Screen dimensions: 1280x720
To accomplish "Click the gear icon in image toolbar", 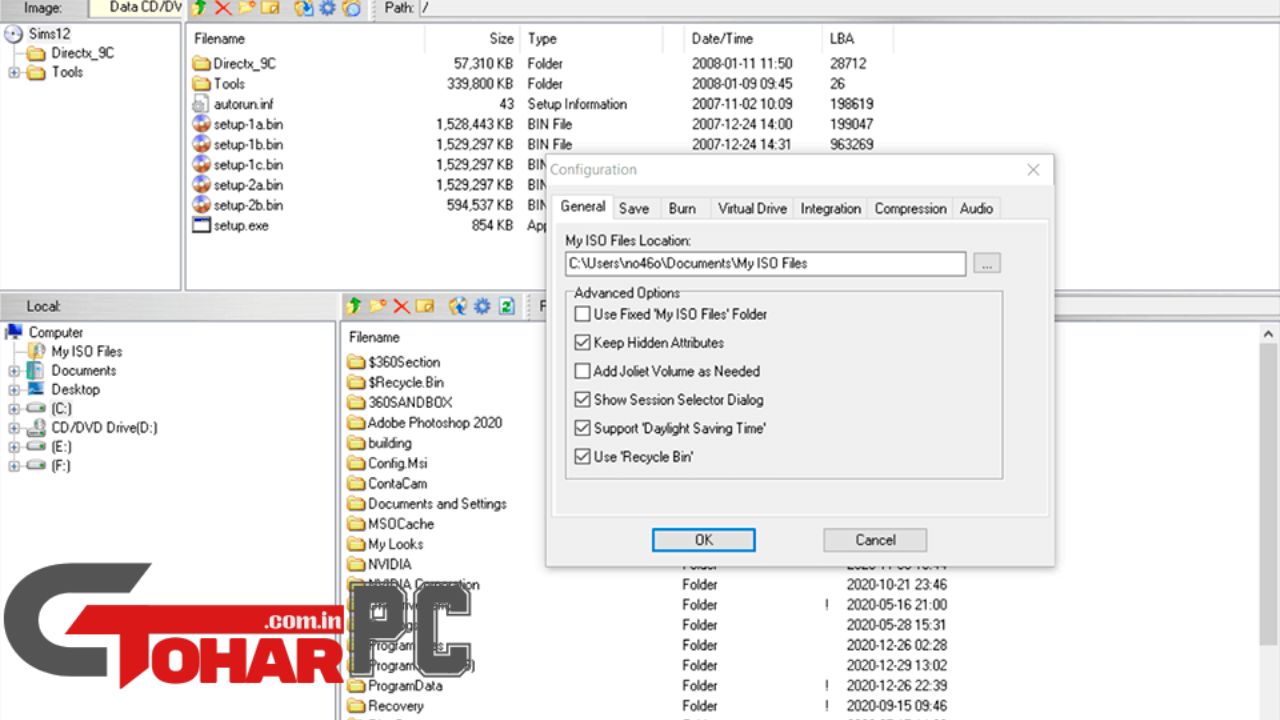I will [327, 8].
